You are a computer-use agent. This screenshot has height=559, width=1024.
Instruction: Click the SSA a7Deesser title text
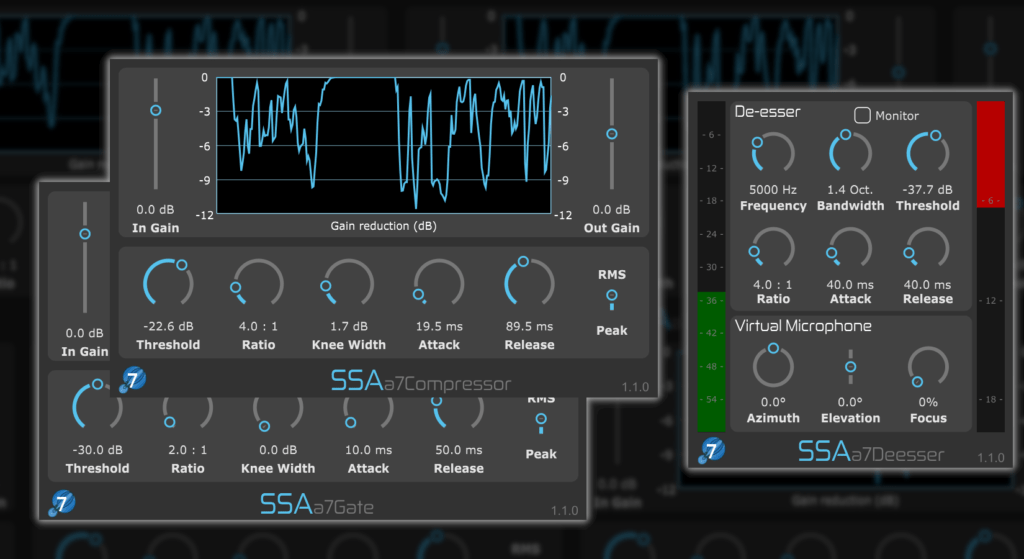[871, 452]
